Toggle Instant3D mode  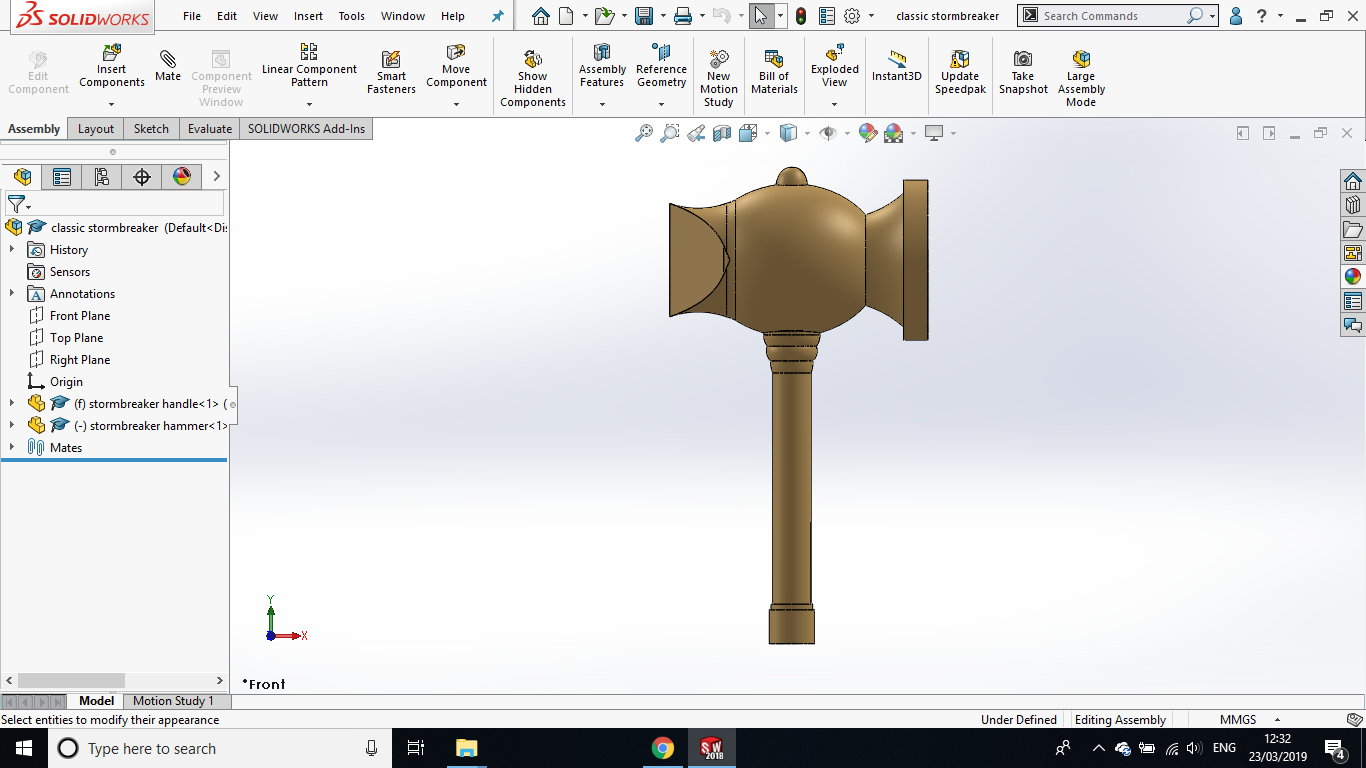click(x=897, y=66)
